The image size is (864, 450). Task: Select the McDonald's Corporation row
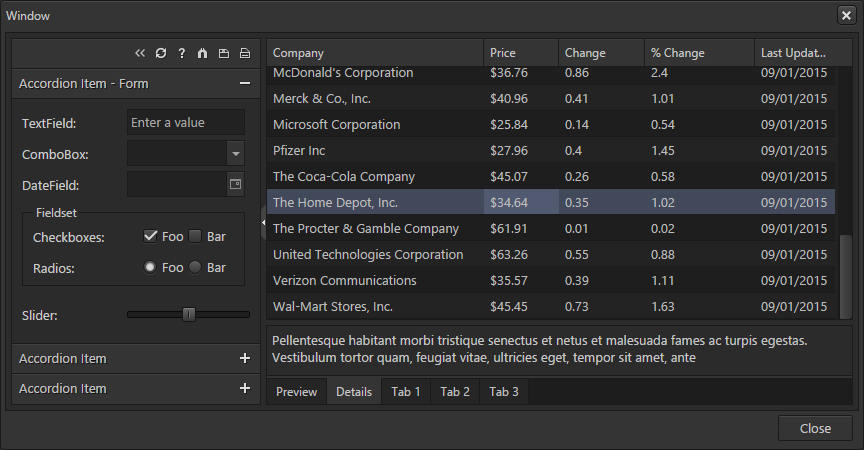[x=551, y=75]
